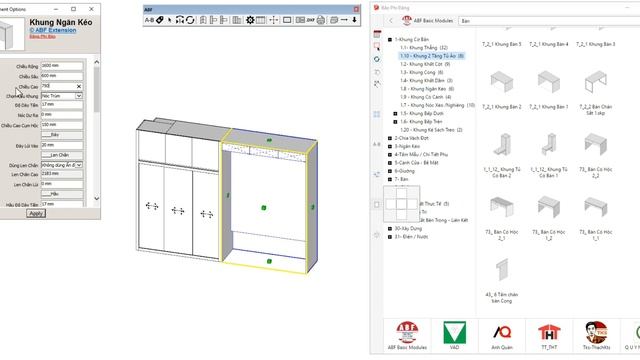
Task: Choose the arrow pointer tool in ABF toolbar
Action: tap(170, 20)
